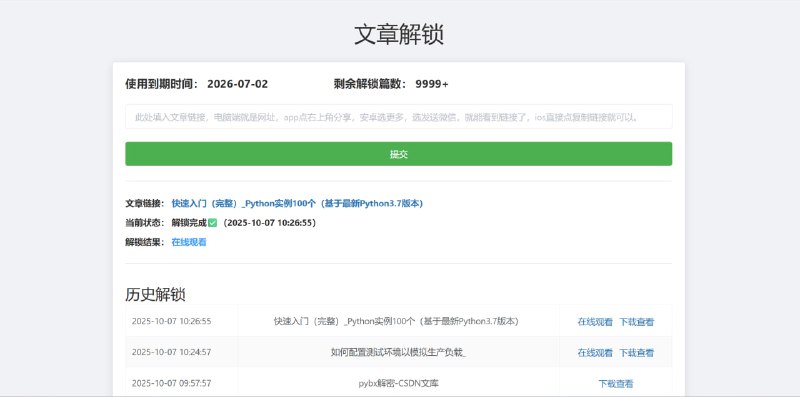Click the green checkmark next to 解锁完成
This screenshot has height=397, width=800.
point(212,223)
